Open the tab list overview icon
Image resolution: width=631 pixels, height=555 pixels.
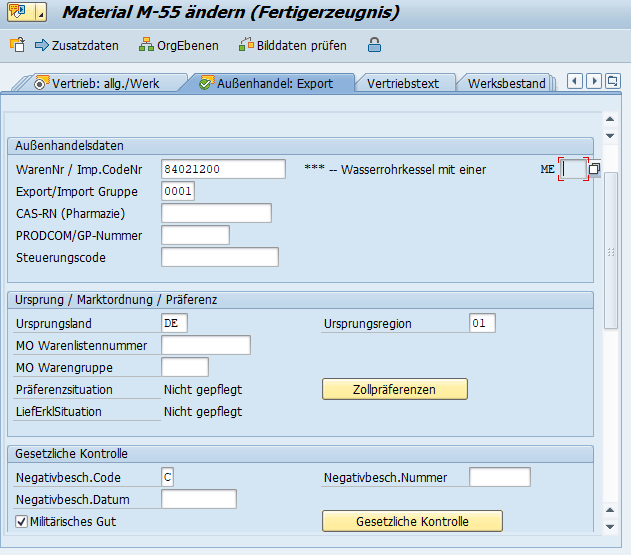(612, 81)
